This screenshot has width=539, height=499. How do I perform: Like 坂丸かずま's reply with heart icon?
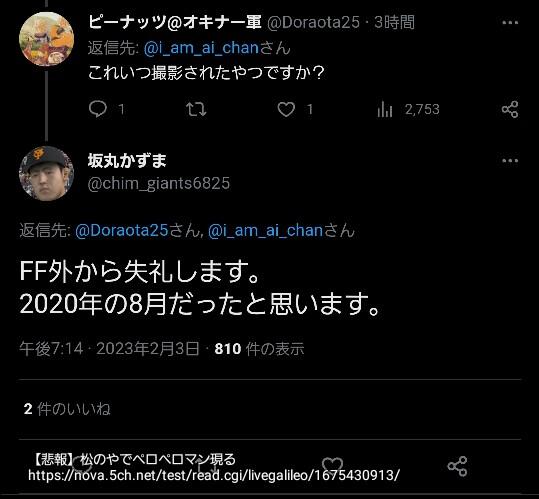[332, 466]
